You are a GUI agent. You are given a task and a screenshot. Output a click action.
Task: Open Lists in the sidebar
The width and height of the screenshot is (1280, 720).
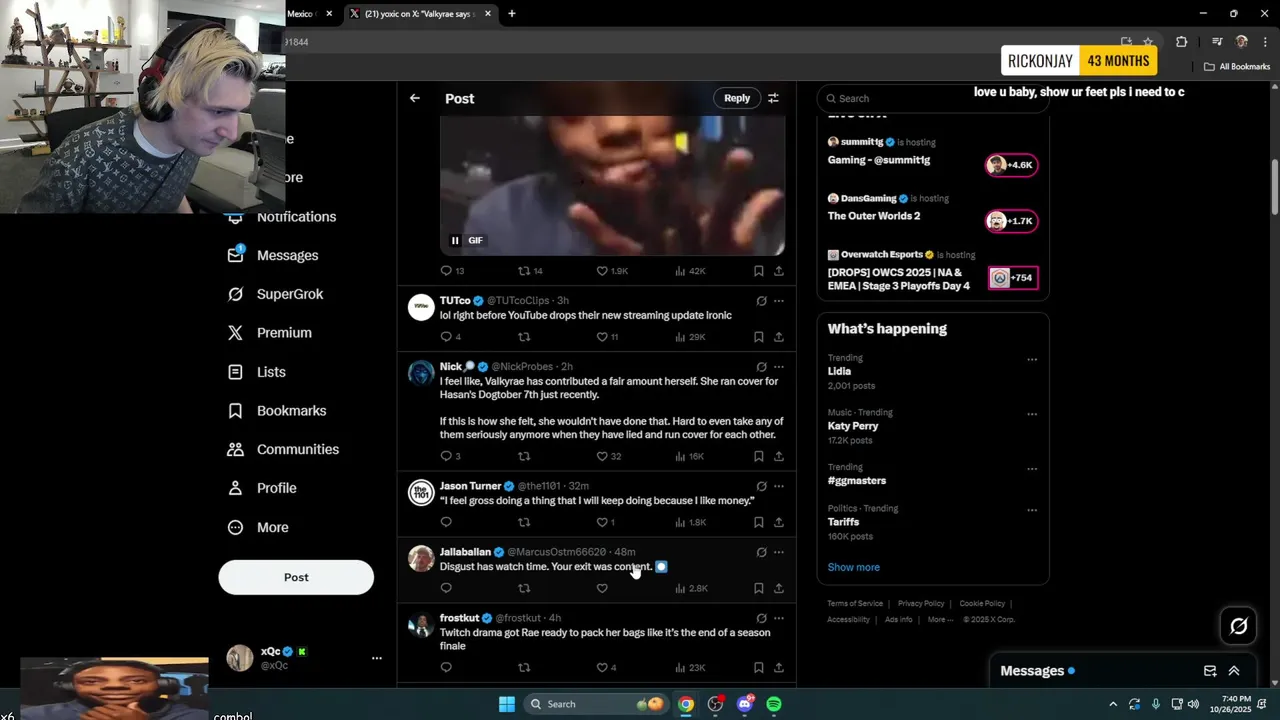point(257,372)
